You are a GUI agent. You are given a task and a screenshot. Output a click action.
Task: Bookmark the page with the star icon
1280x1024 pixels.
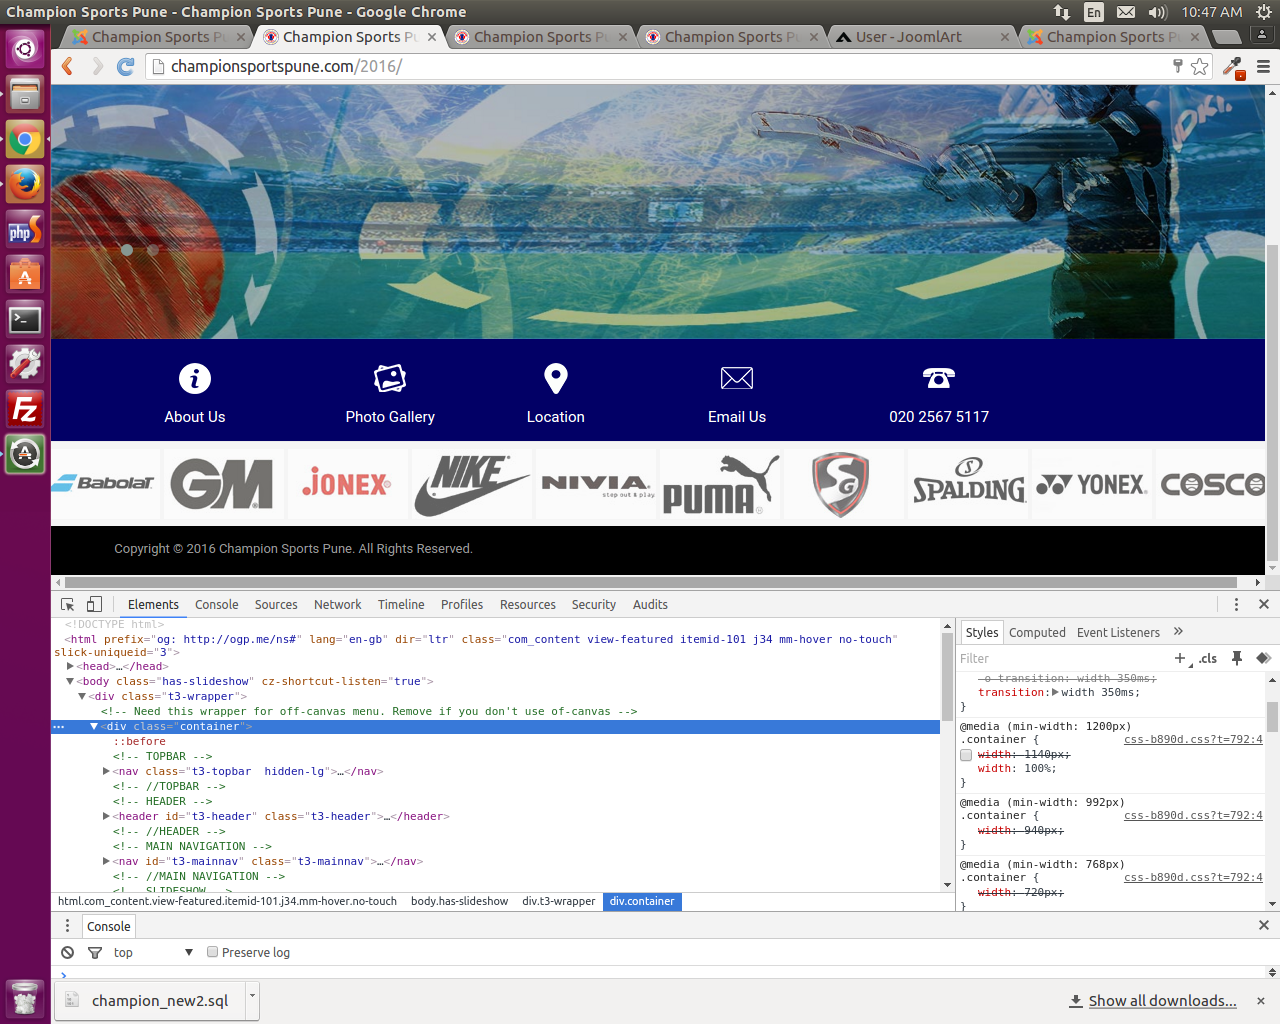1198,66
